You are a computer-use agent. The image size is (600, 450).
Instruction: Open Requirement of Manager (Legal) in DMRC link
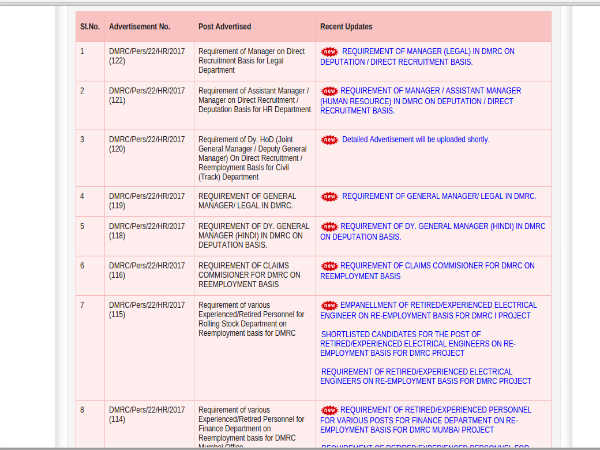417,57
